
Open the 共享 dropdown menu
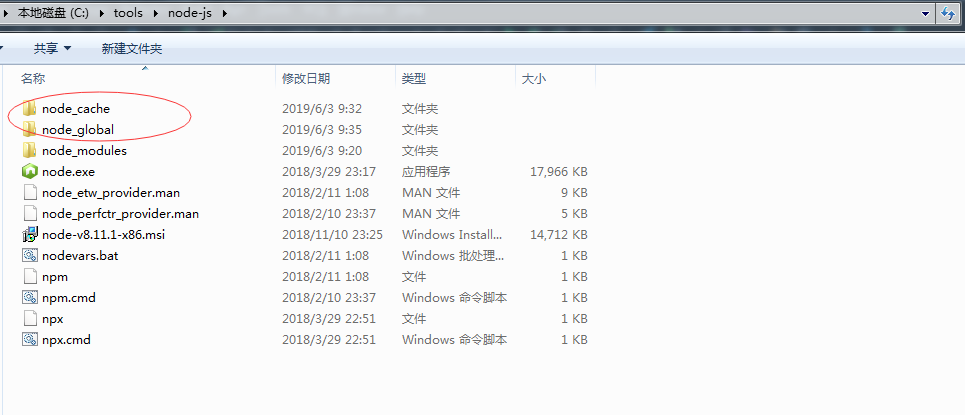coord(52,48)
